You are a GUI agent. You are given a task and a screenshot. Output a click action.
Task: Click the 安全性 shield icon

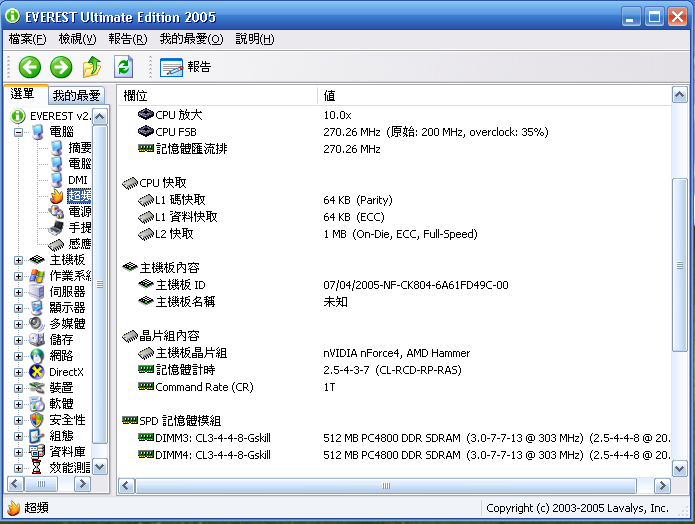[37, 420]
